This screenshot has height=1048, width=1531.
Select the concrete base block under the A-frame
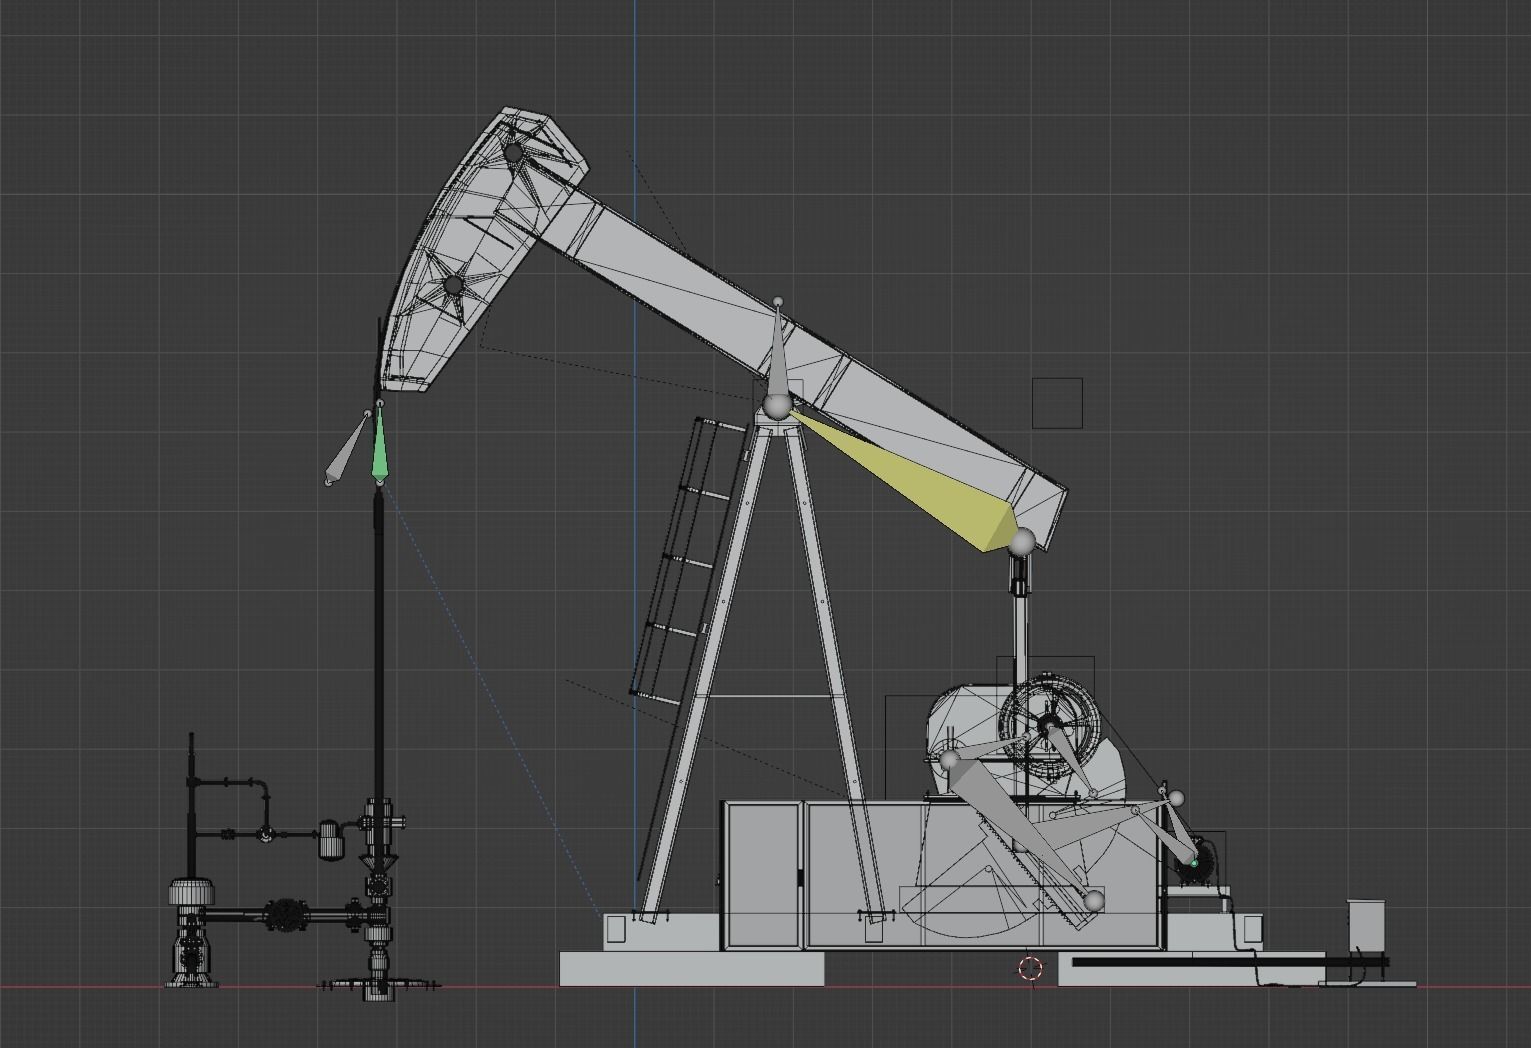(692, 969)
